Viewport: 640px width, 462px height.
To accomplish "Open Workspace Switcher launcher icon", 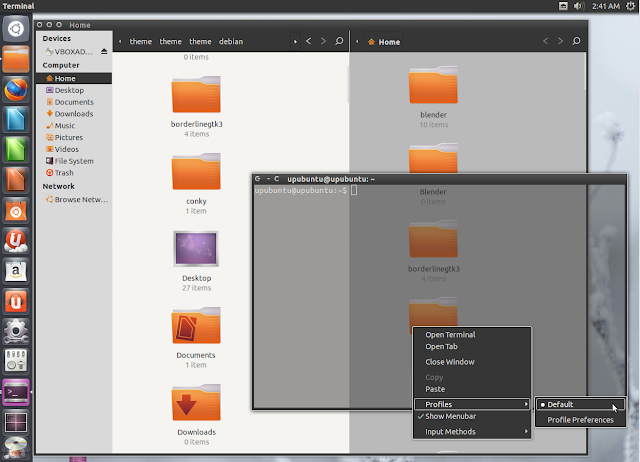I will pos(16,422).
